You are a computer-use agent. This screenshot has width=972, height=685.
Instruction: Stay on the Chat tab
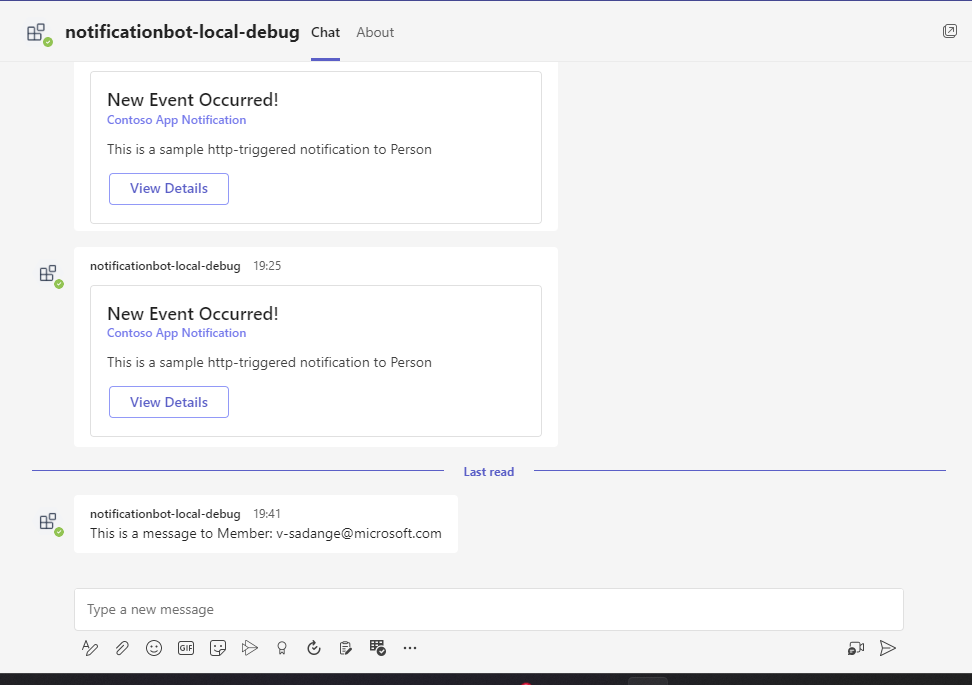(325, 32)
